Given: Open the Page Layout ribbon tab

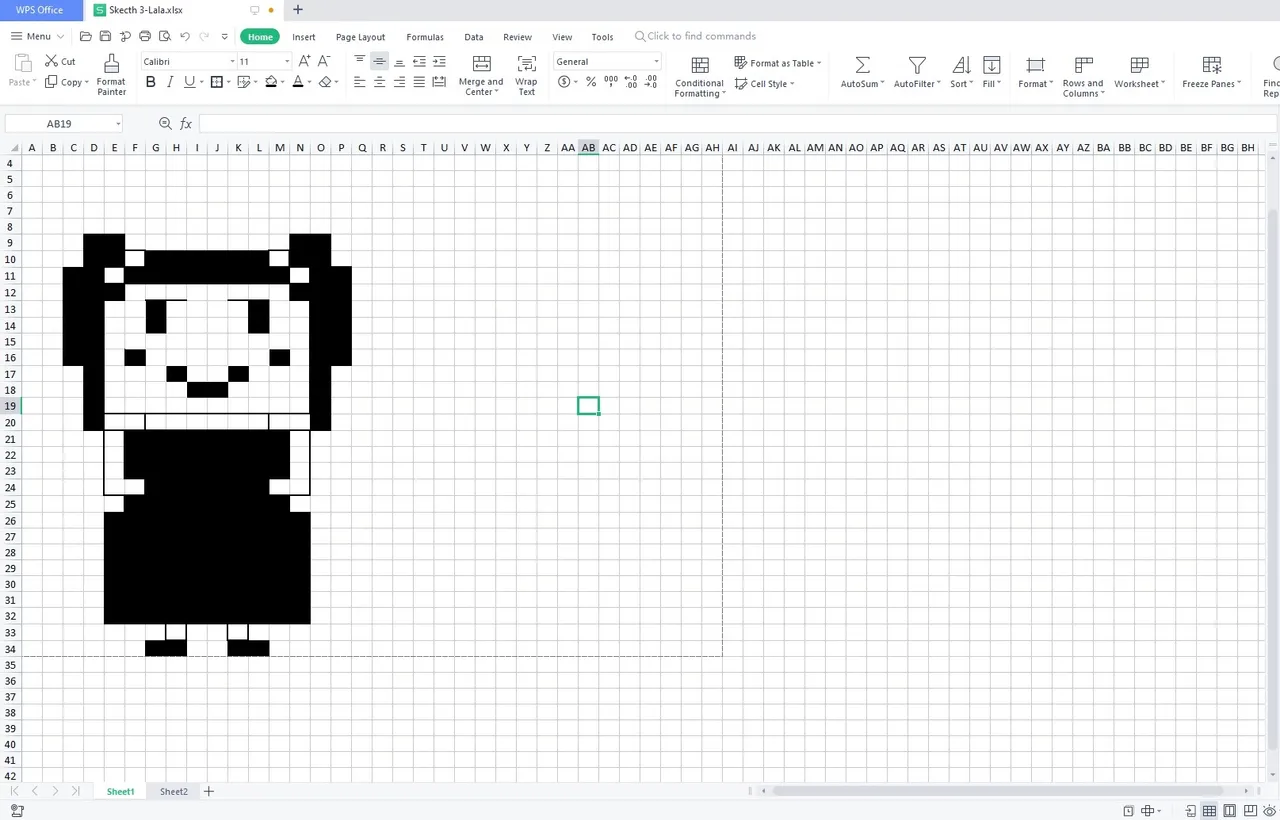Looking at the screenshot, I should [360, 37].
